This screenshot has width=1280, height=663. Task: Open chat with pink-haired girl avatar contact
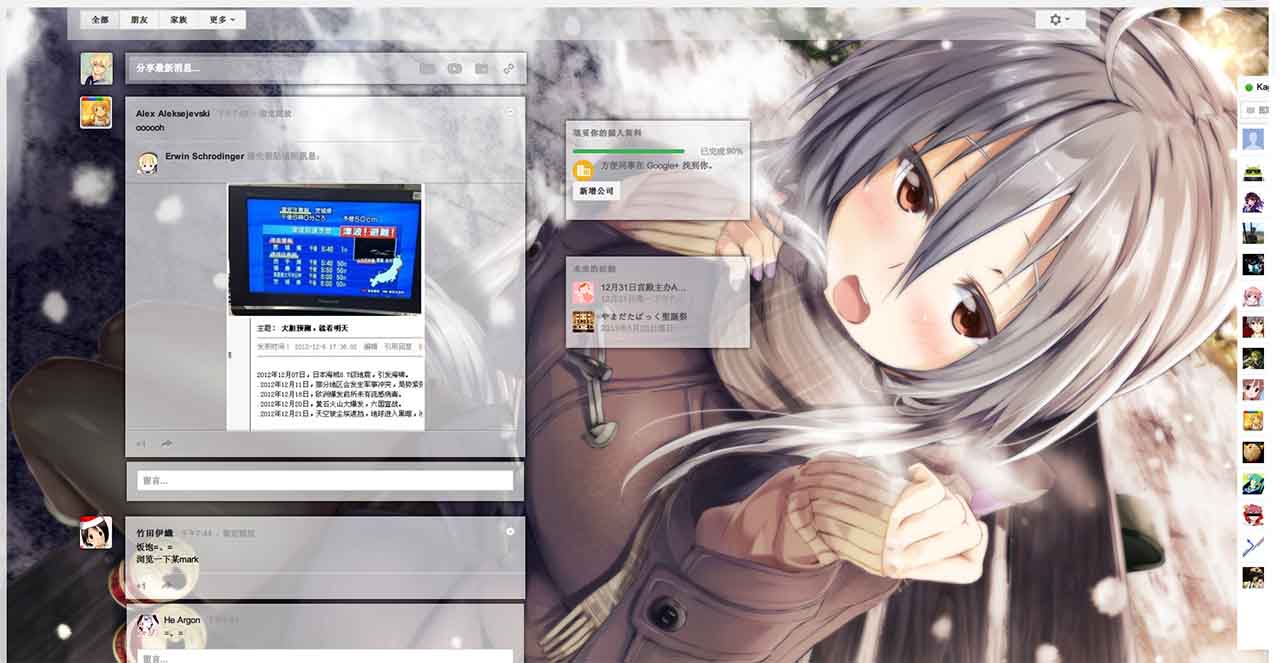[1253, 296]
